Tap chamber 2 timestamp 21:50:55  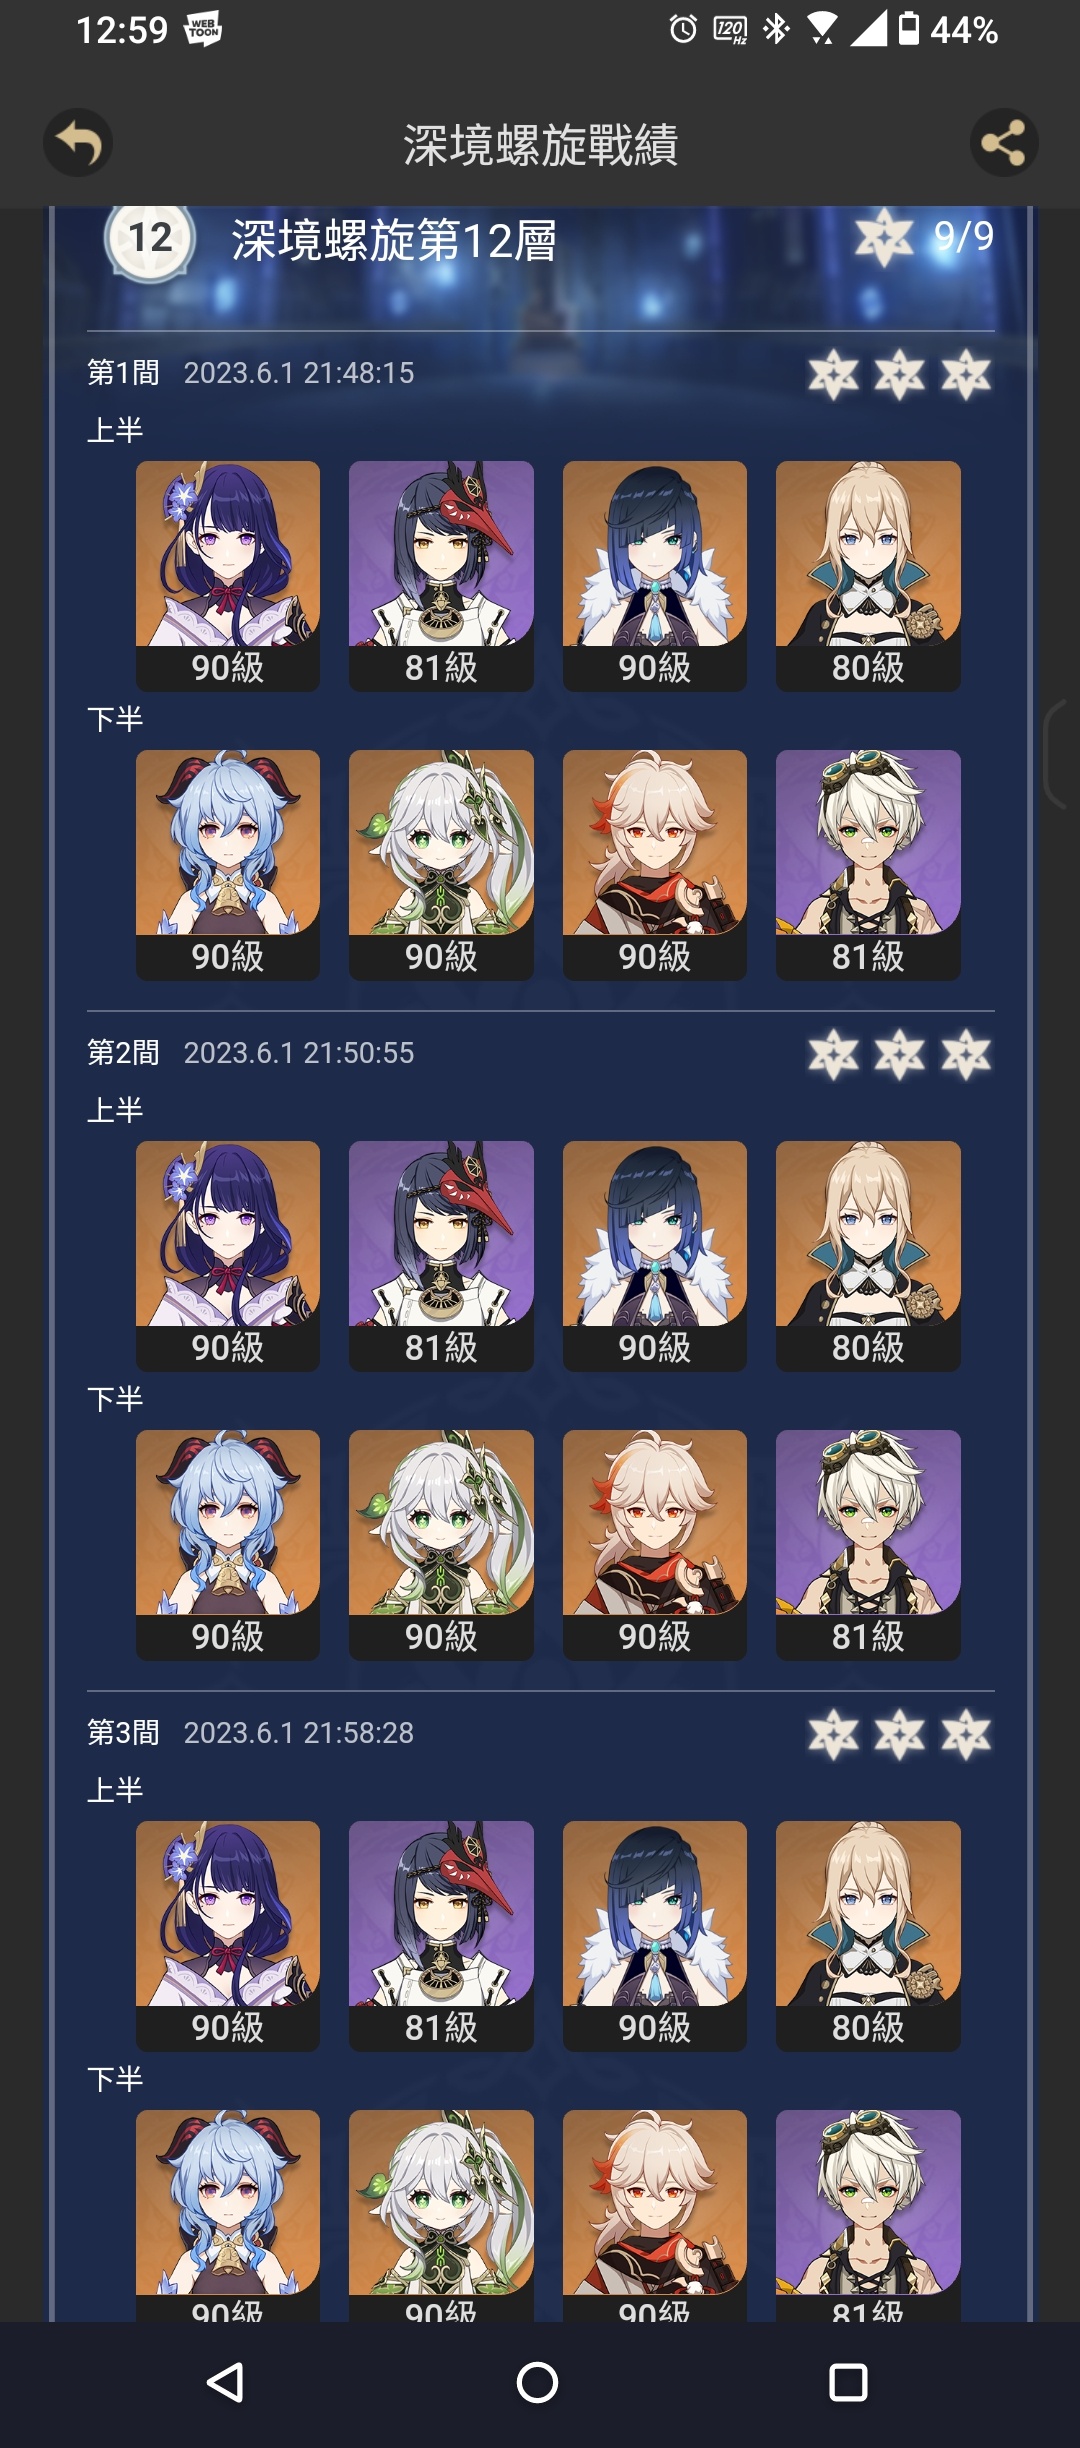pyautogui.click(x=299, y=1053)
